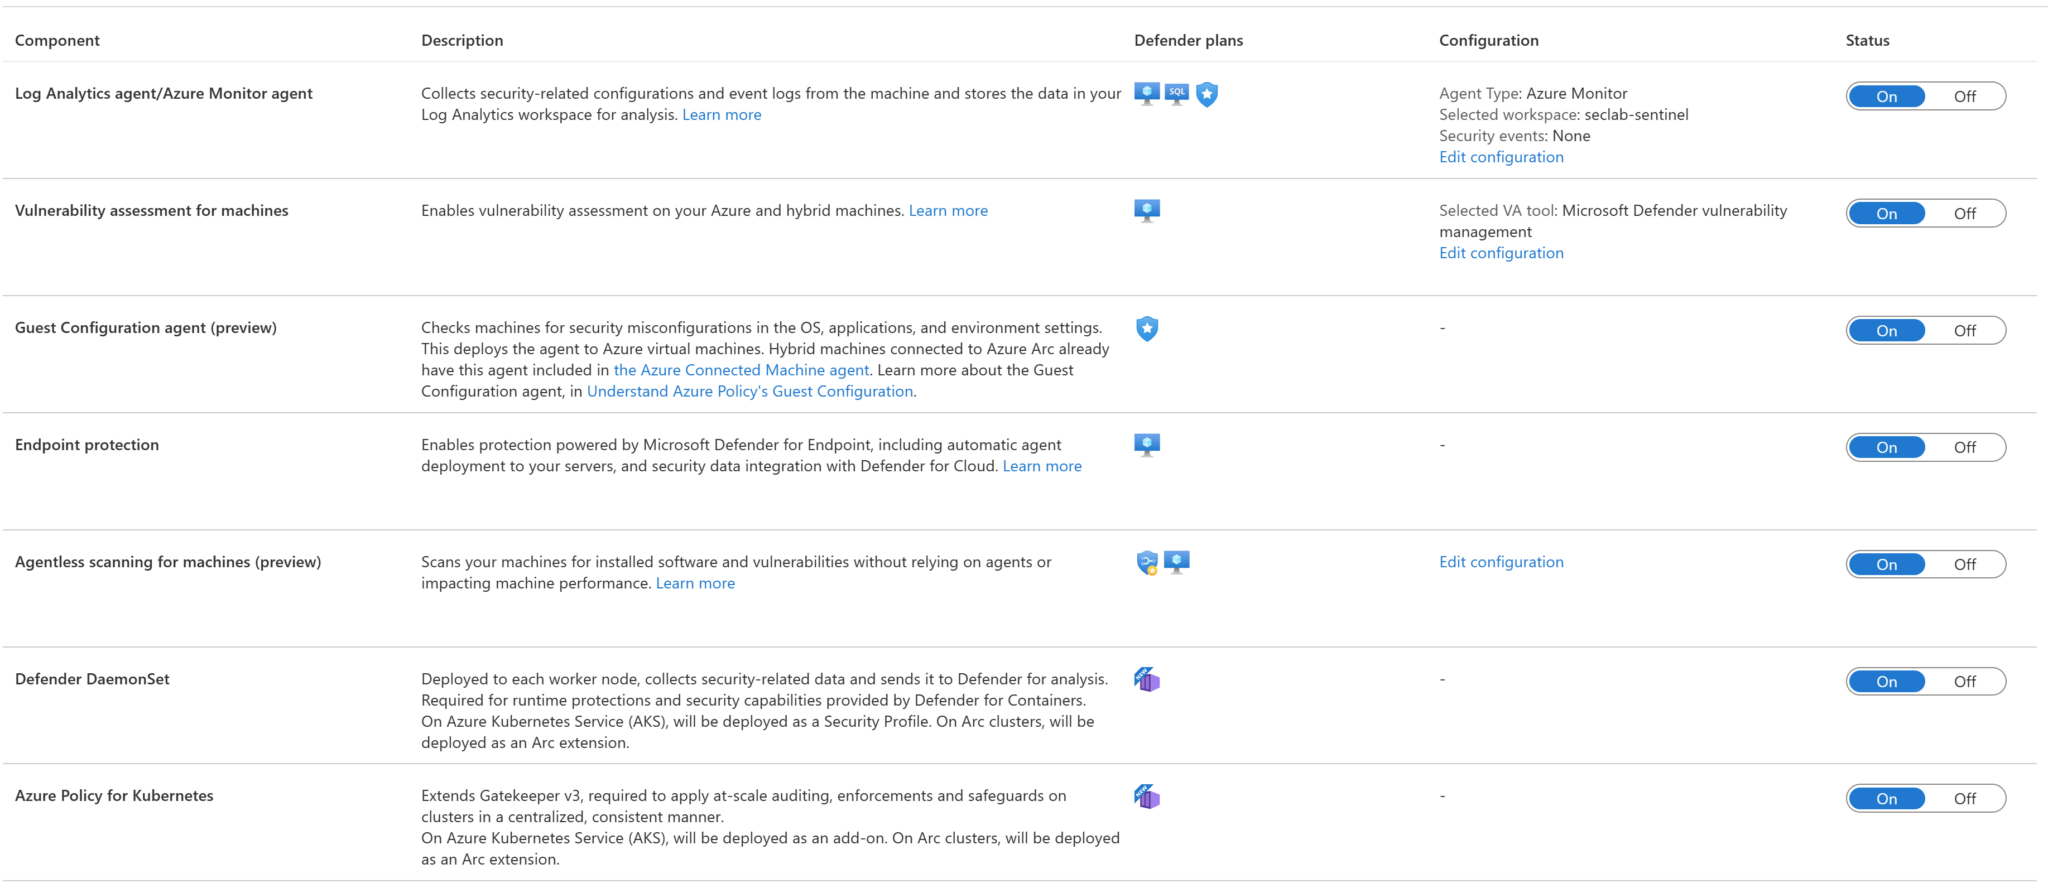This screenshot has width=2048, height=893.
Task: Open the Azure Connected Machine agent link
Action: pyautogui.click(x=740, y=369)
